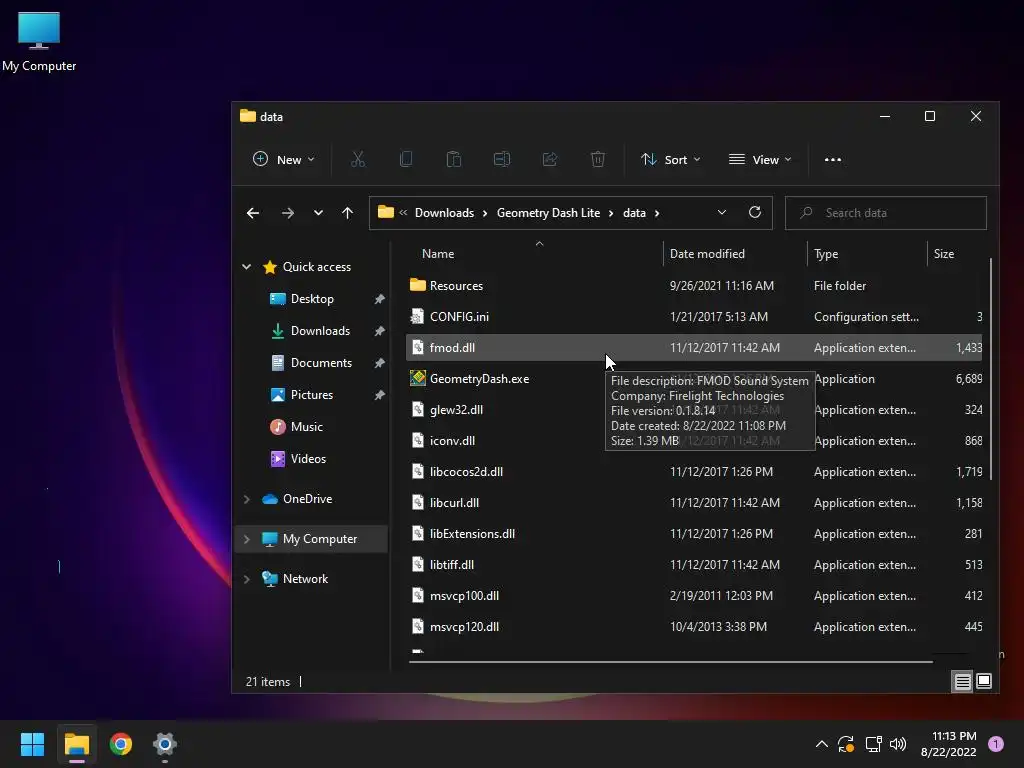Expand the Network tree node
The height and width of the screenshot is (768, 1024).
tap(247, 579)
